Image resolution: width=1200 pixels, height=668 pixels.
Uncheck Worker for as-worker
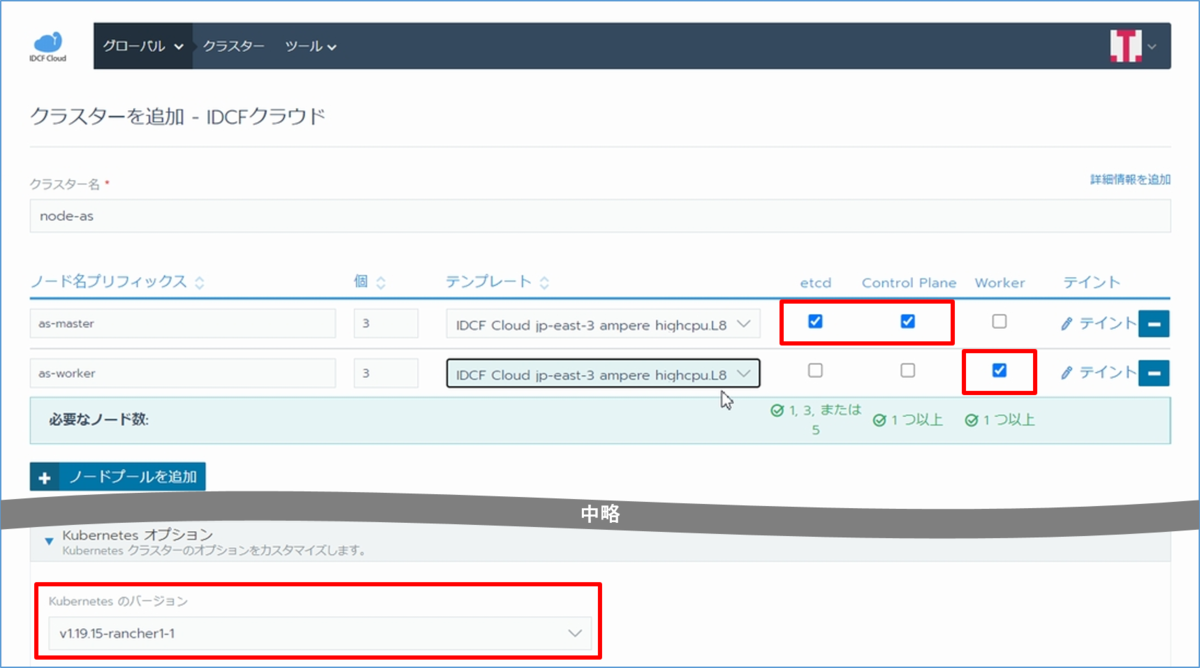pyautogui.click(x=999, y=370)
